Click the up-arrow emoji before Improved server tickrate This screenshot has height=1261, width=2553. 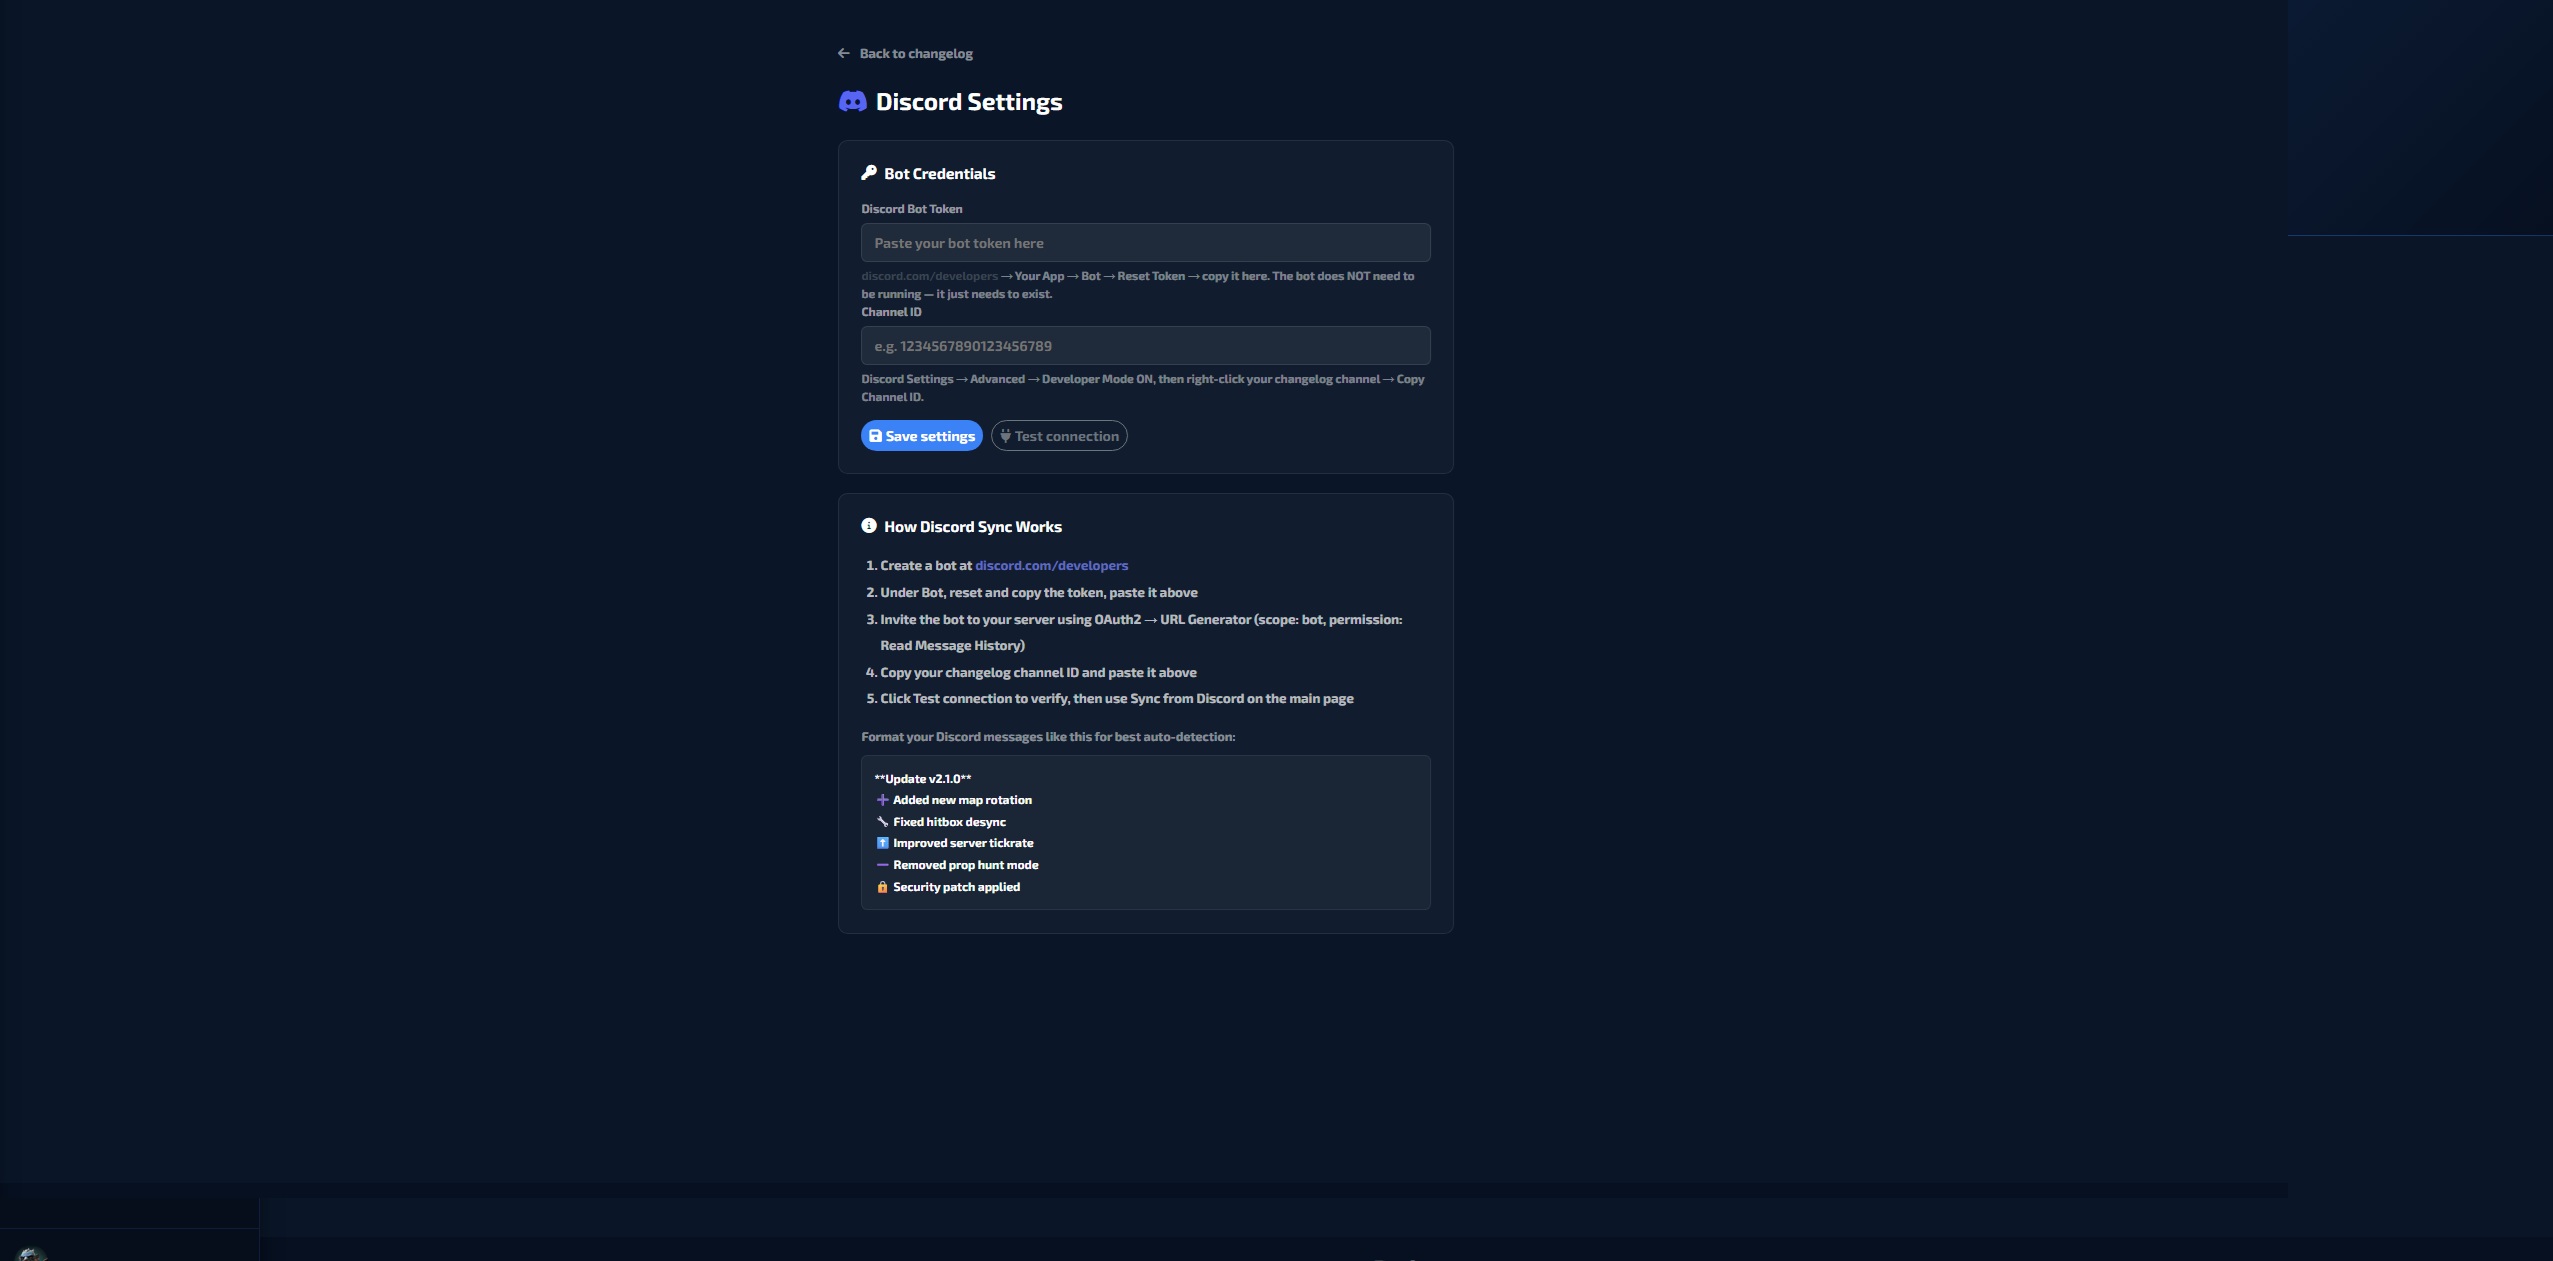[882, 843]
